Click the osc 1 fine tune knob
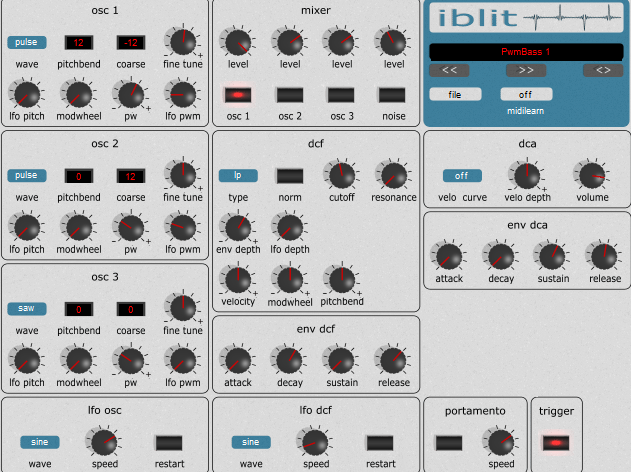The image size is (631, 472). click(x=183, y=41)
